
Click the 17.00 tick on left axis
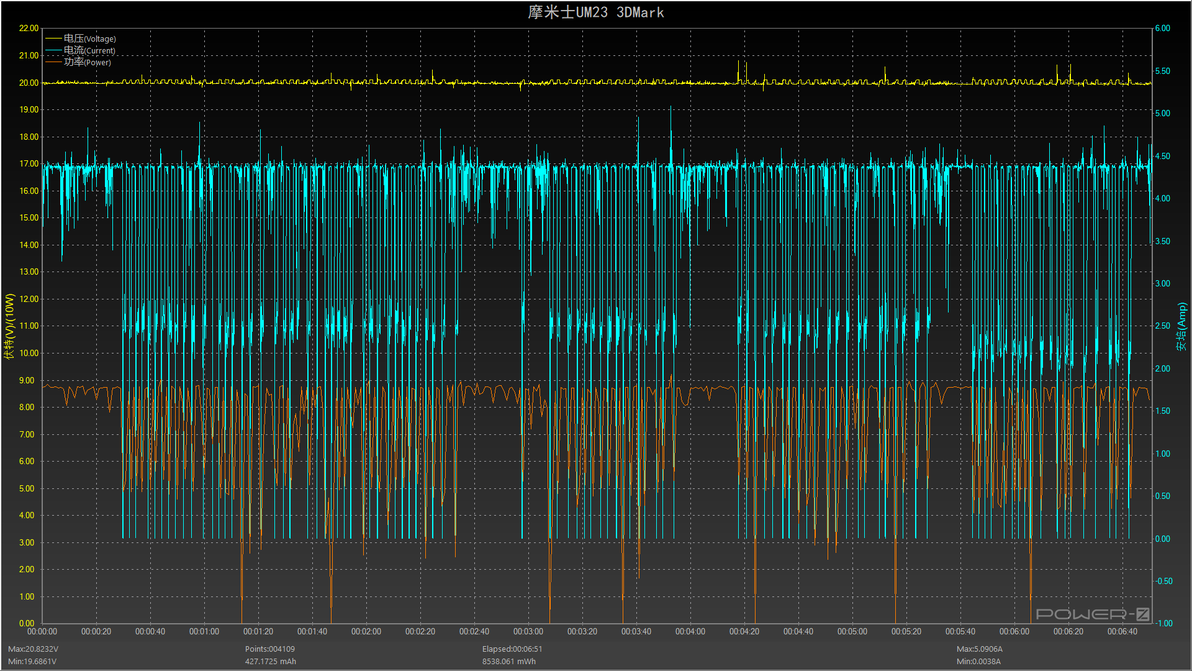(x=28, y=163)
